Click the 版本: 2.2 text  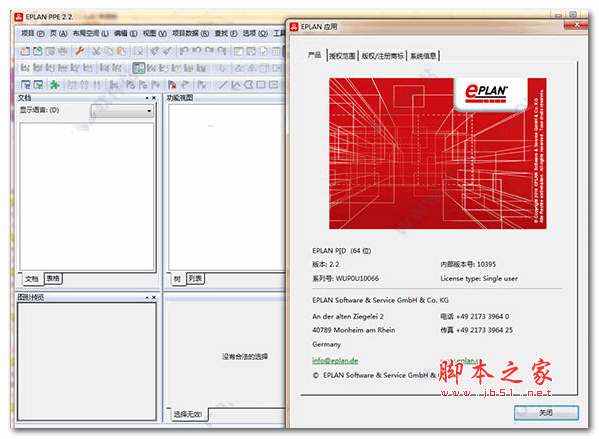tap(325, 264)
